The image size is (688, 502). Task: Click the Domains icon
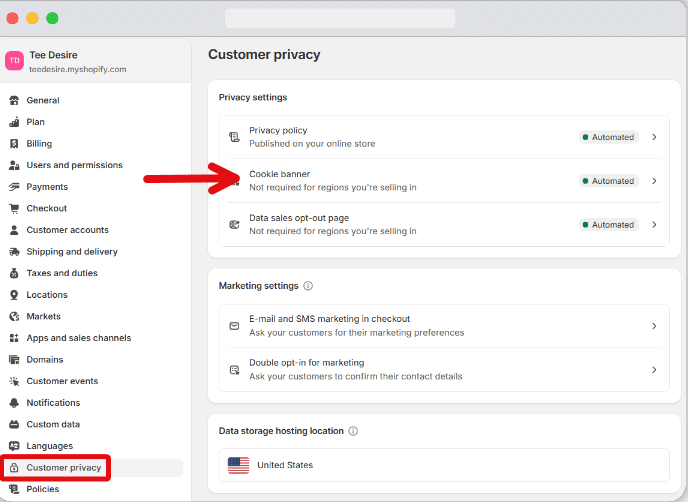(14, 360)
